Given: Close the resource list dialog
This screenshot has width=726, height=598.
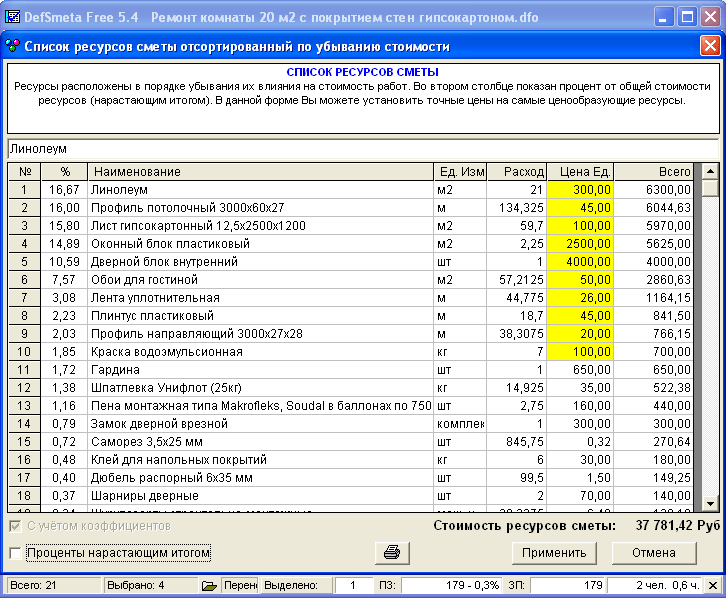Looking at the screenshot, I should point(710,46).
